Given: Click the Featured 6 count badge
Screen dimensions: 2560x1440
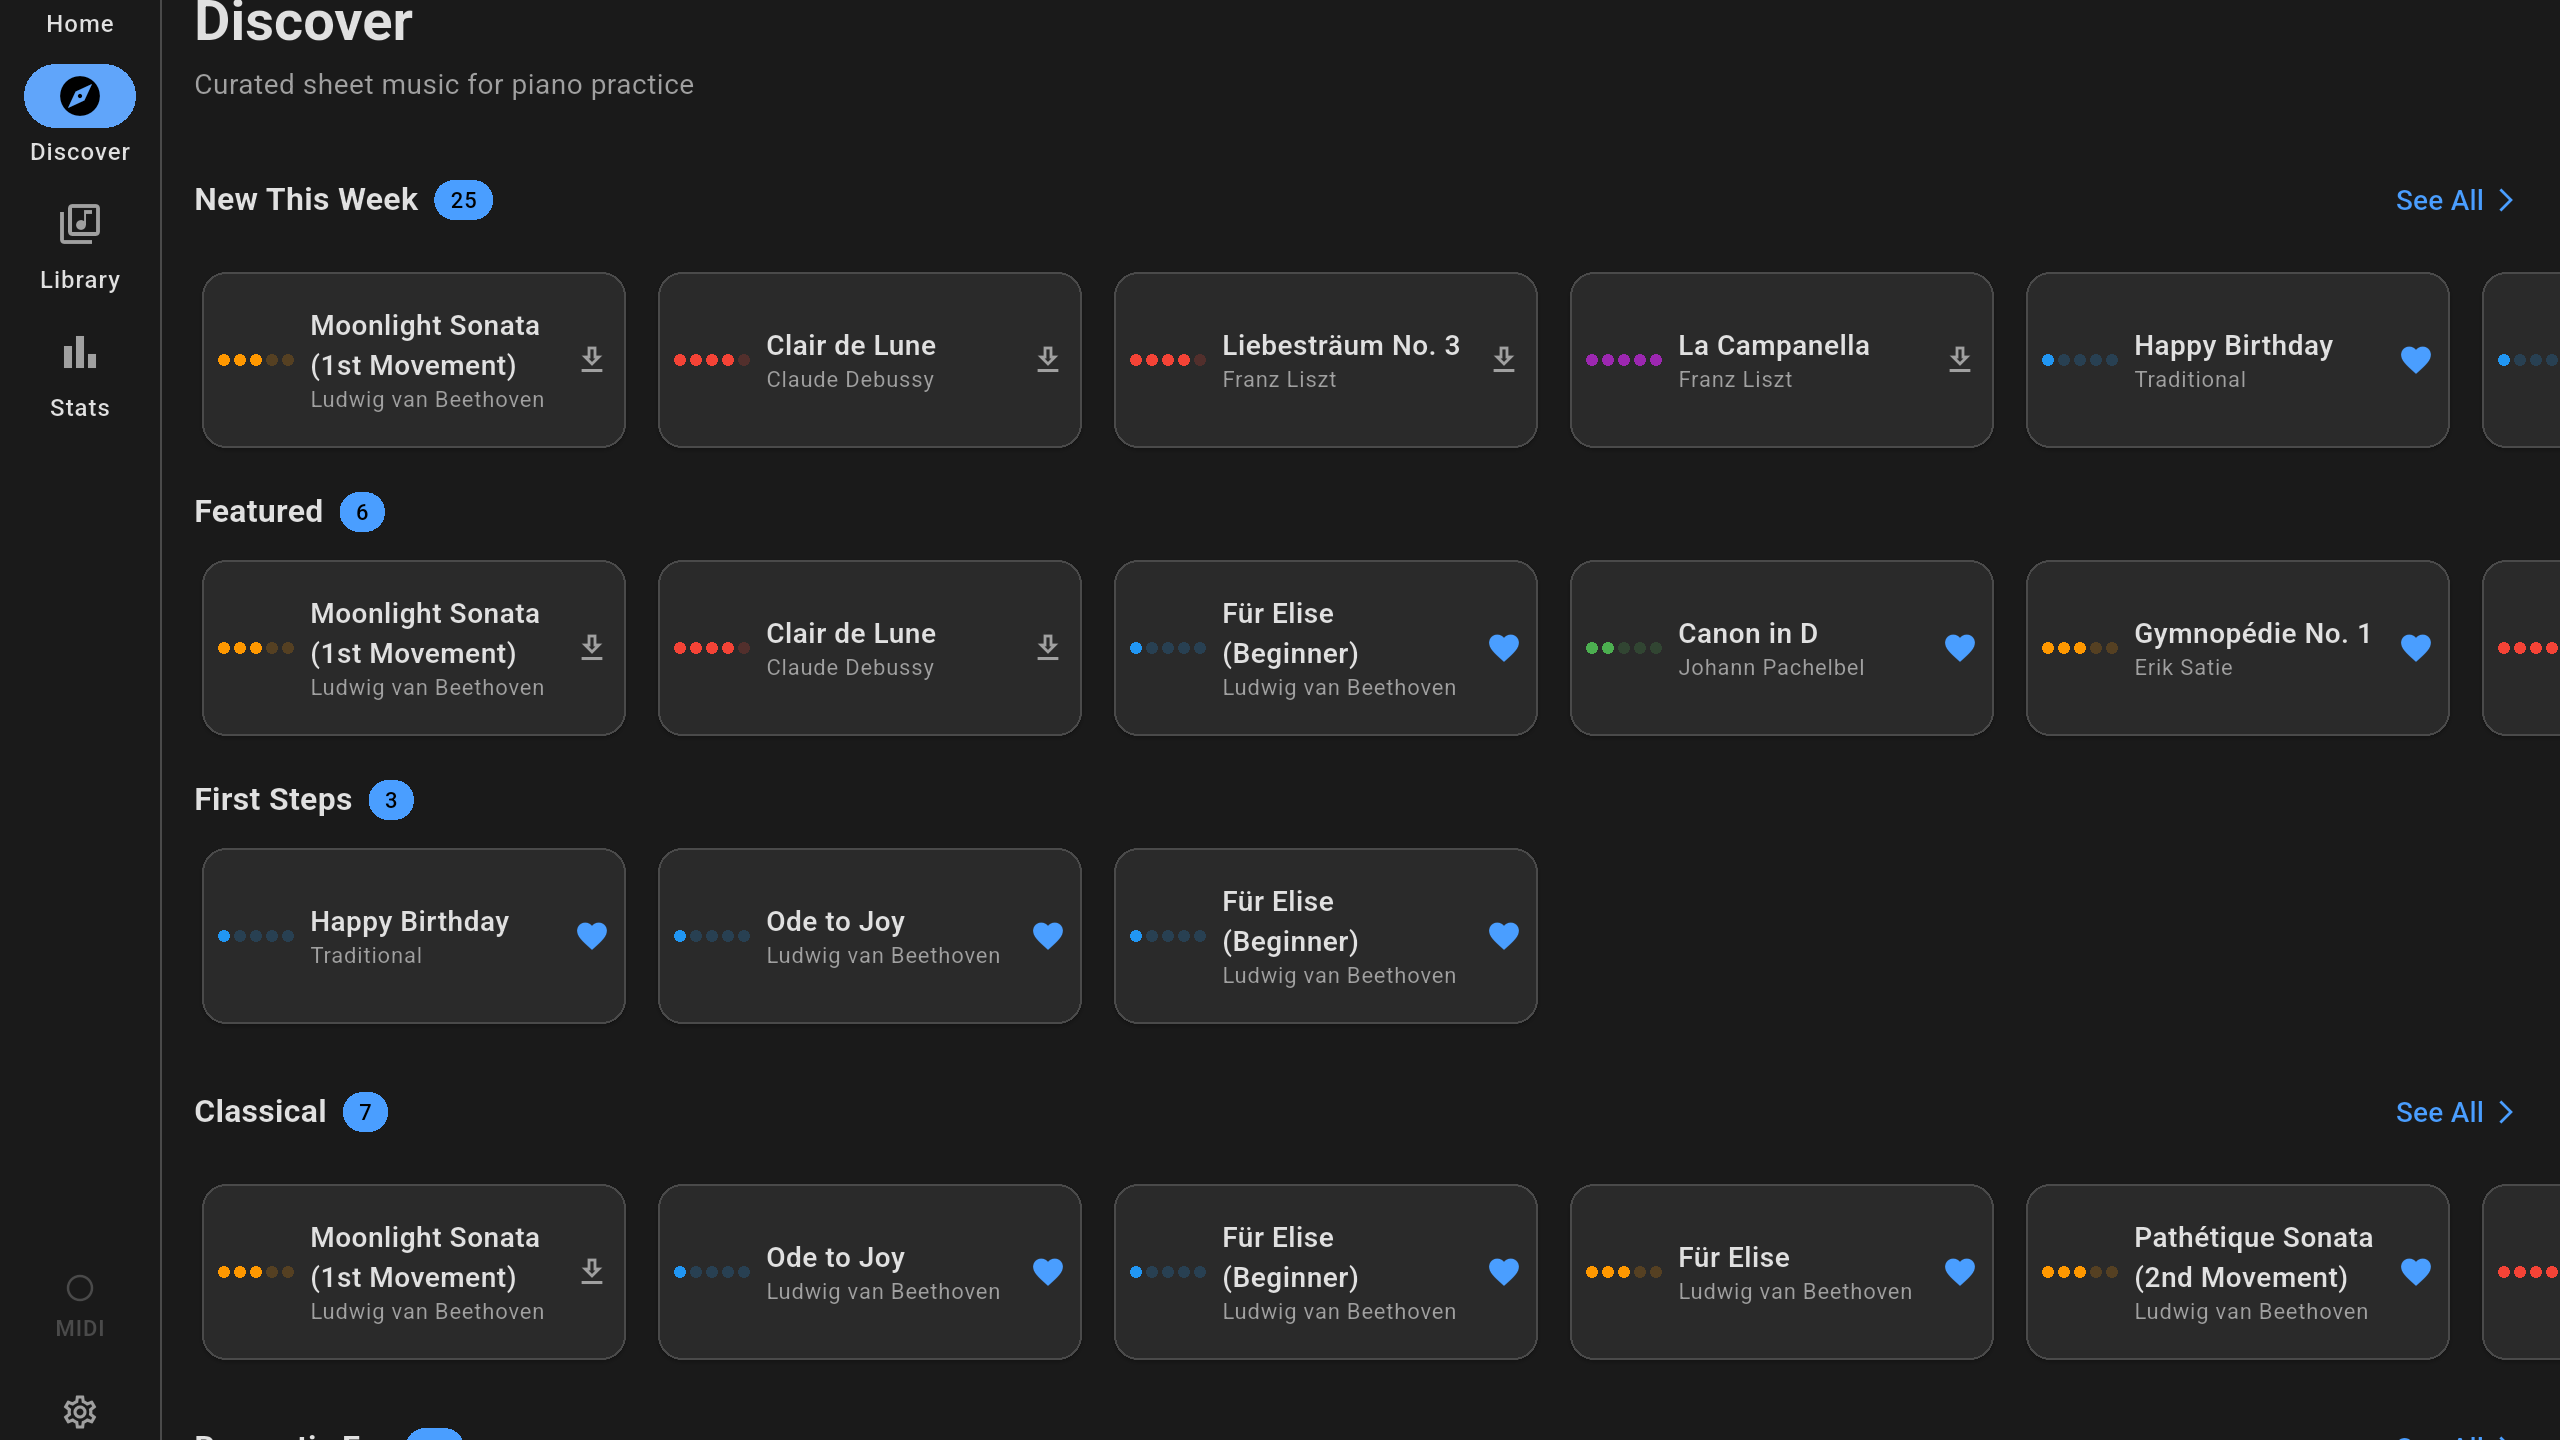Looking at the screenshot, I should pos(362,512).
